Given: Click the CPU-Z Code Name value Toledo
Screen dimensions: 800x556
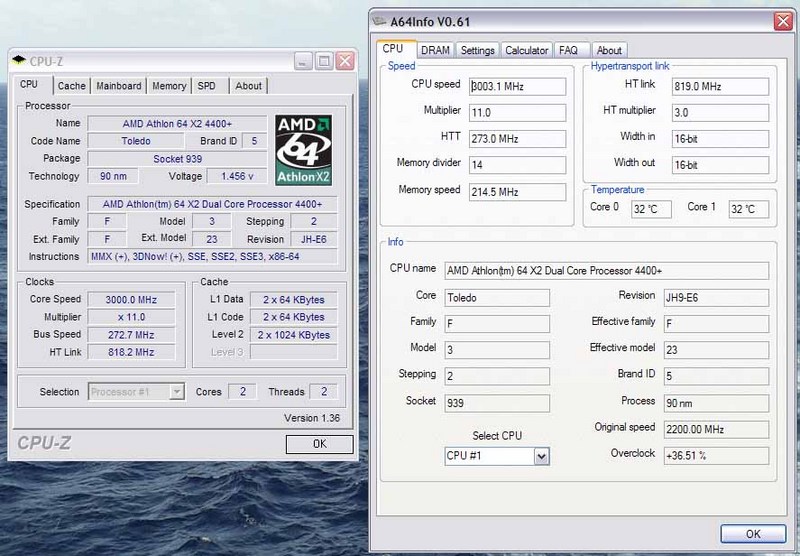Looking at the screenshot, I should [x=136, y=141].
